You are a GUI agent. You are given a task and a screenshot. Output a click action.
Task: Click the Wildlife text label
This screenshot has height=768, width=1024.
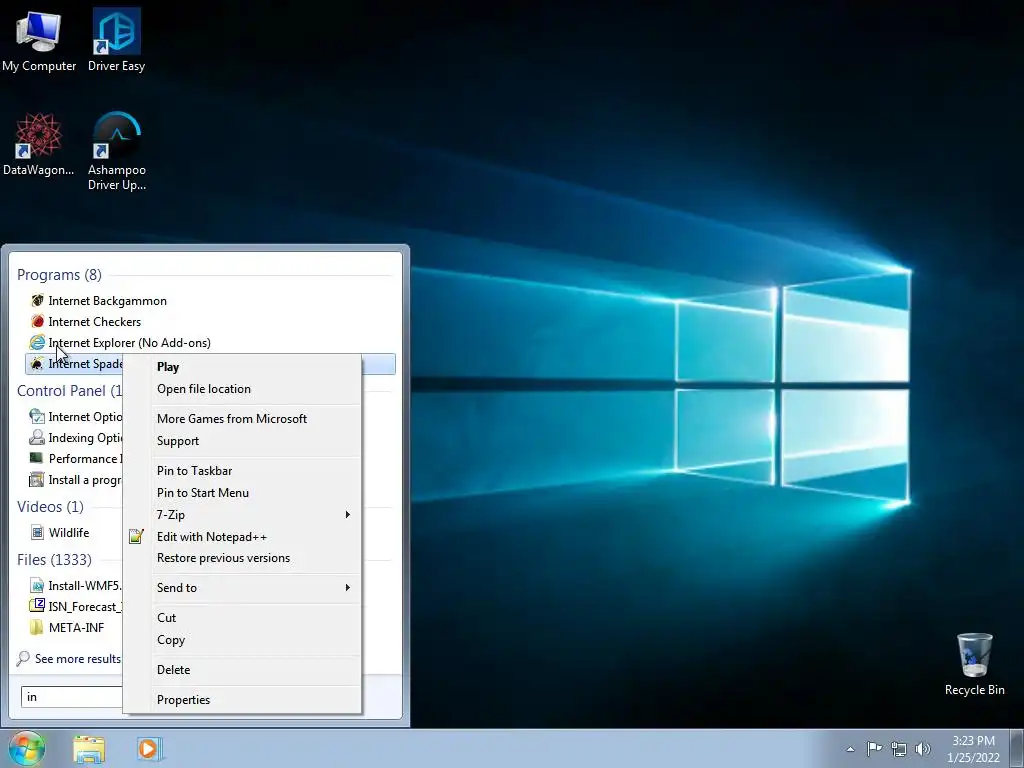click(x=69, y=533)
